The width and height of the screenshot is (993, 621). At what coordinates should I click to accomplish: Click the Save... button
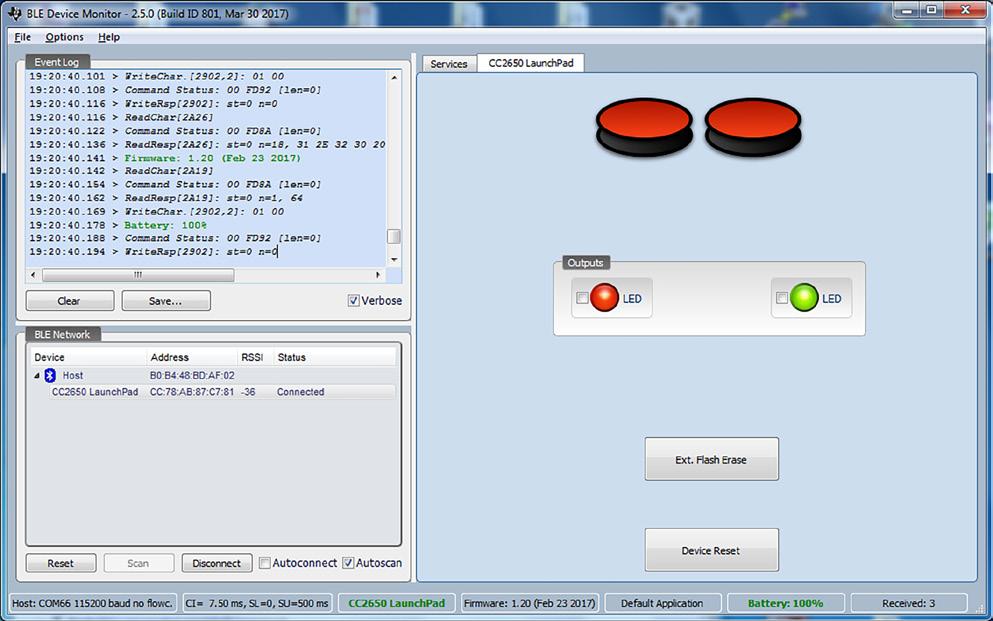[166, 301]
